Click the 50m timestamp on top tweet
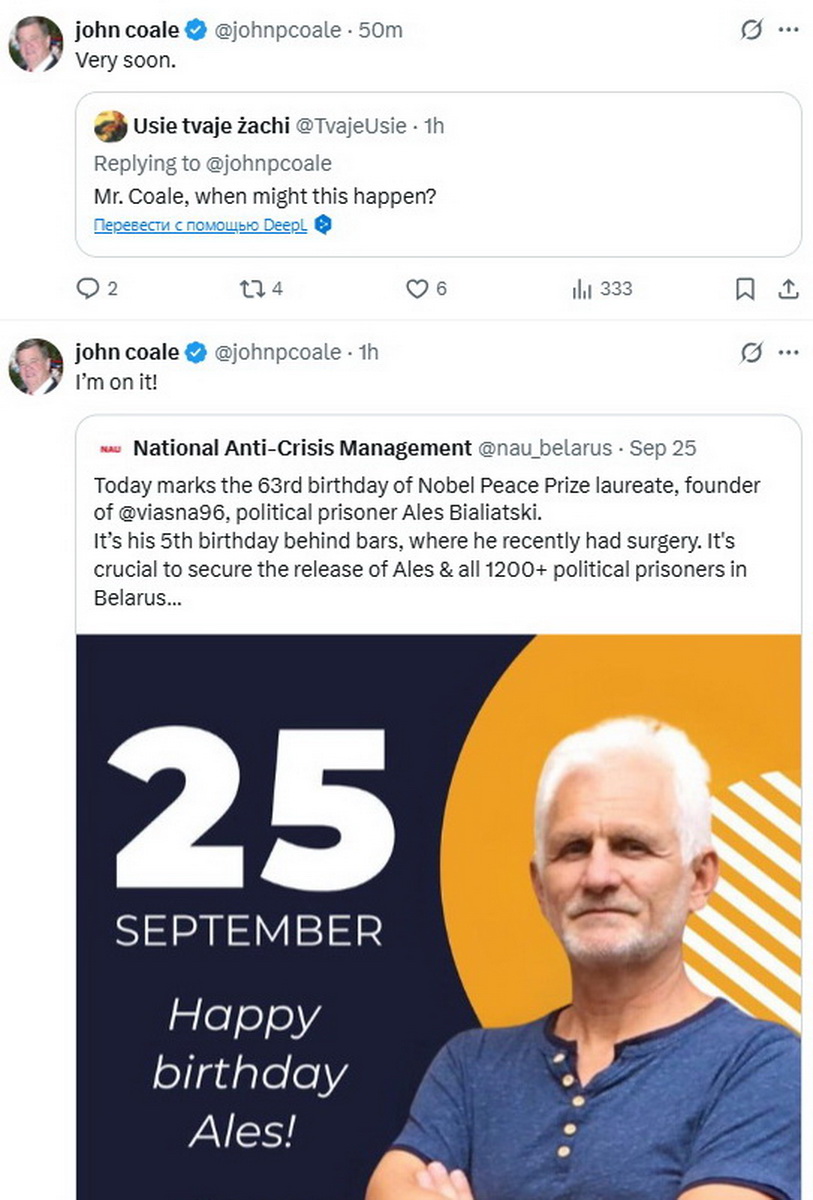 [380, 30]
